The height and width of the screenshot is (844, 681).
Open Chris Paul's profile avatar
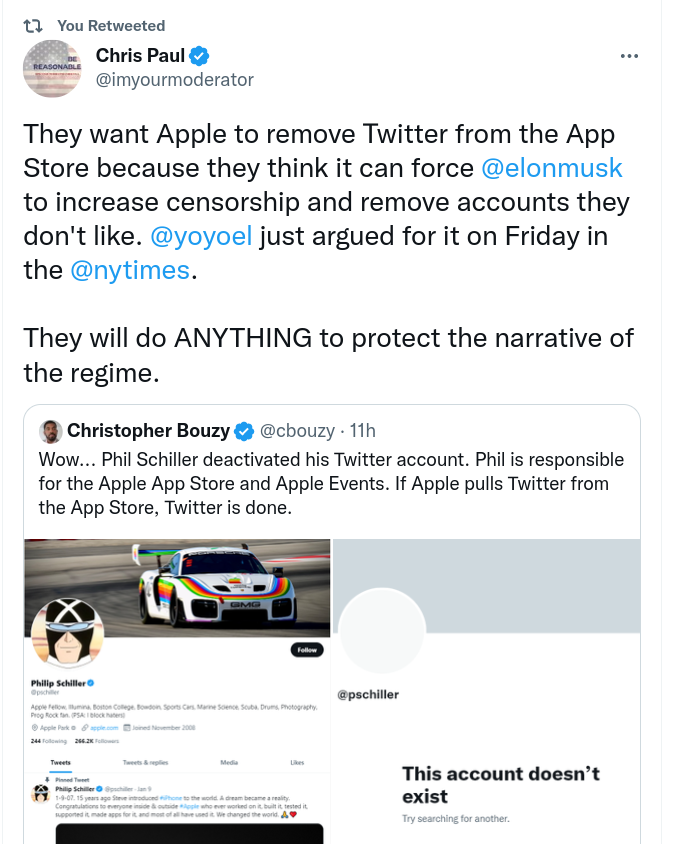click(51, 68)
